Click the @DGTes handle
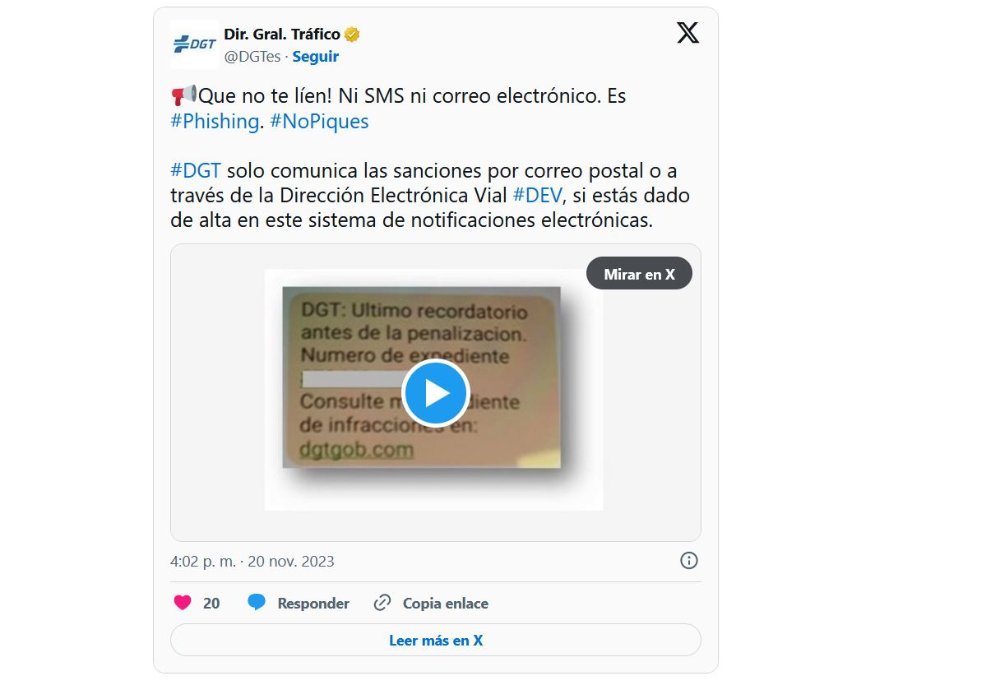The image size is (1000, 685). tap(252, 57)
